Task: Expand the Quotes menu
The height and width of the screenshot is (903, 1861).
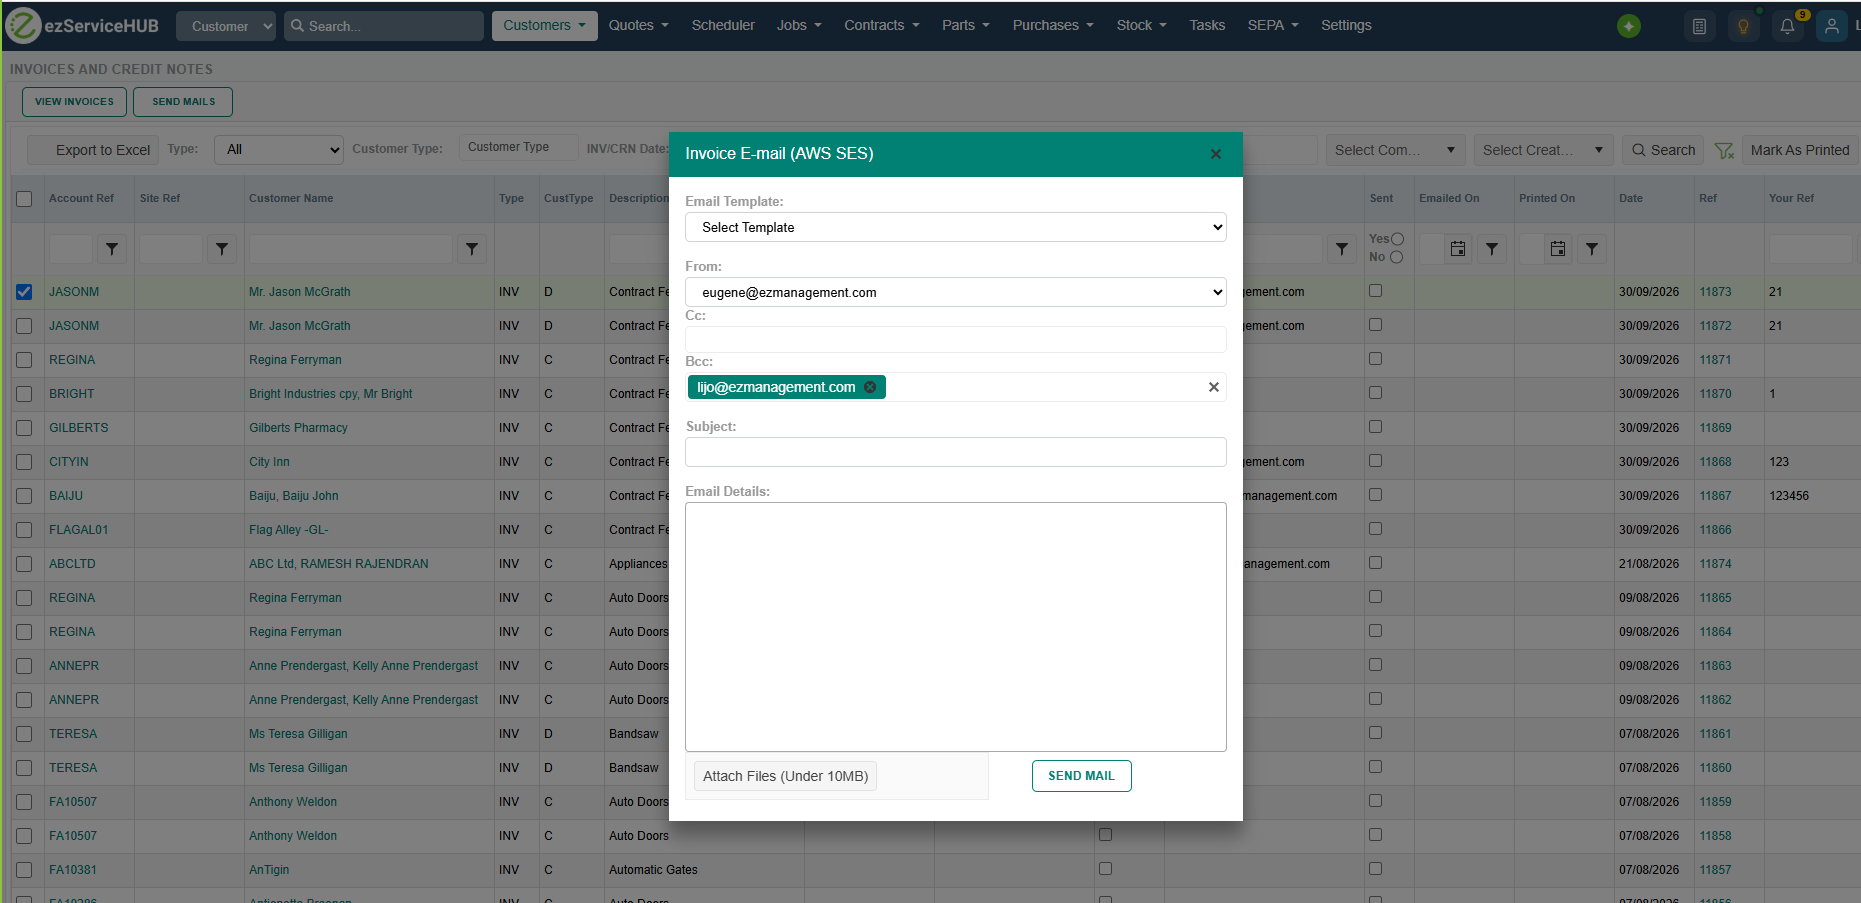Action: [x=639, y=26]
